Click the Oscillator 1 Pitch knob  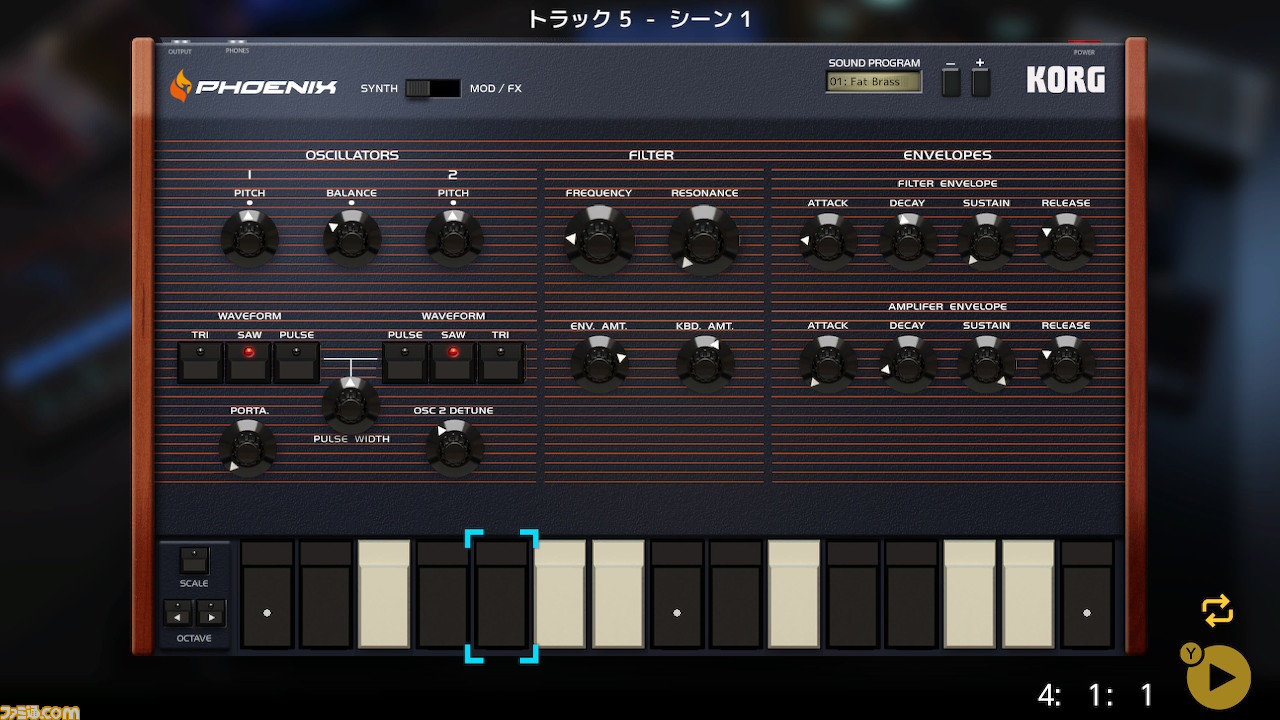point(250,238)
